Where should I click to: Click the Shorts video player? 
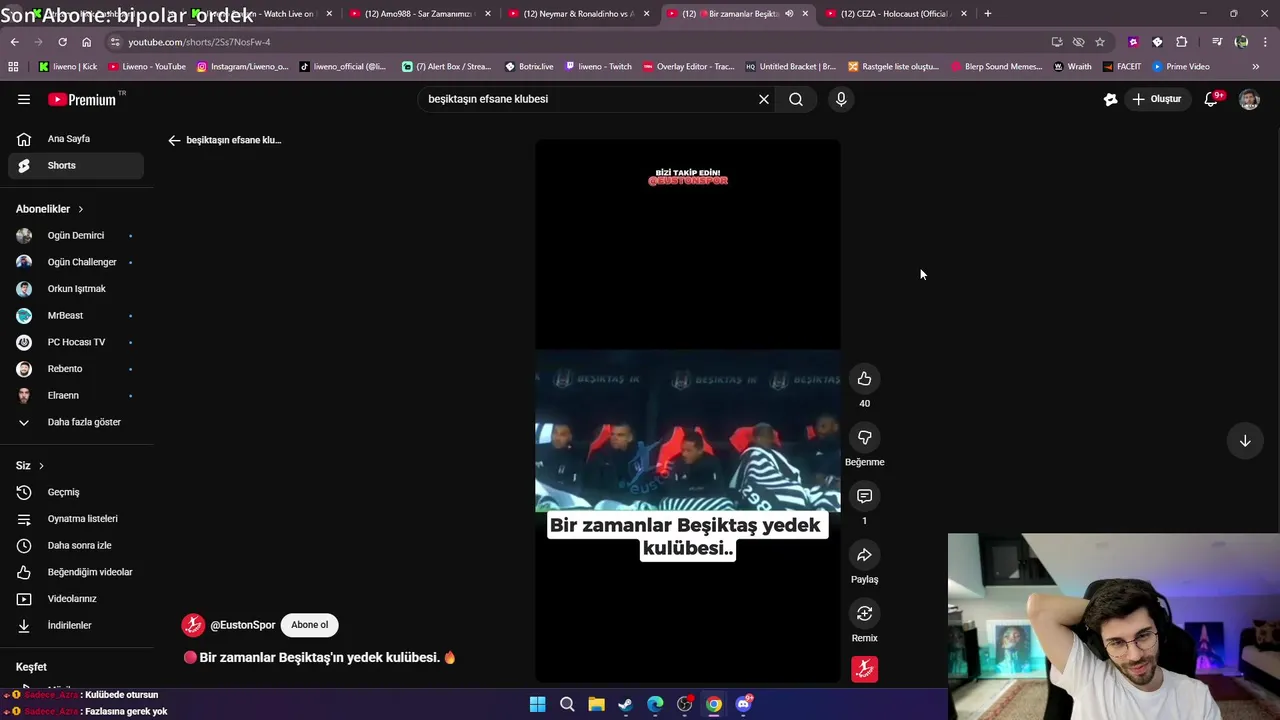[x=688, y=411]
